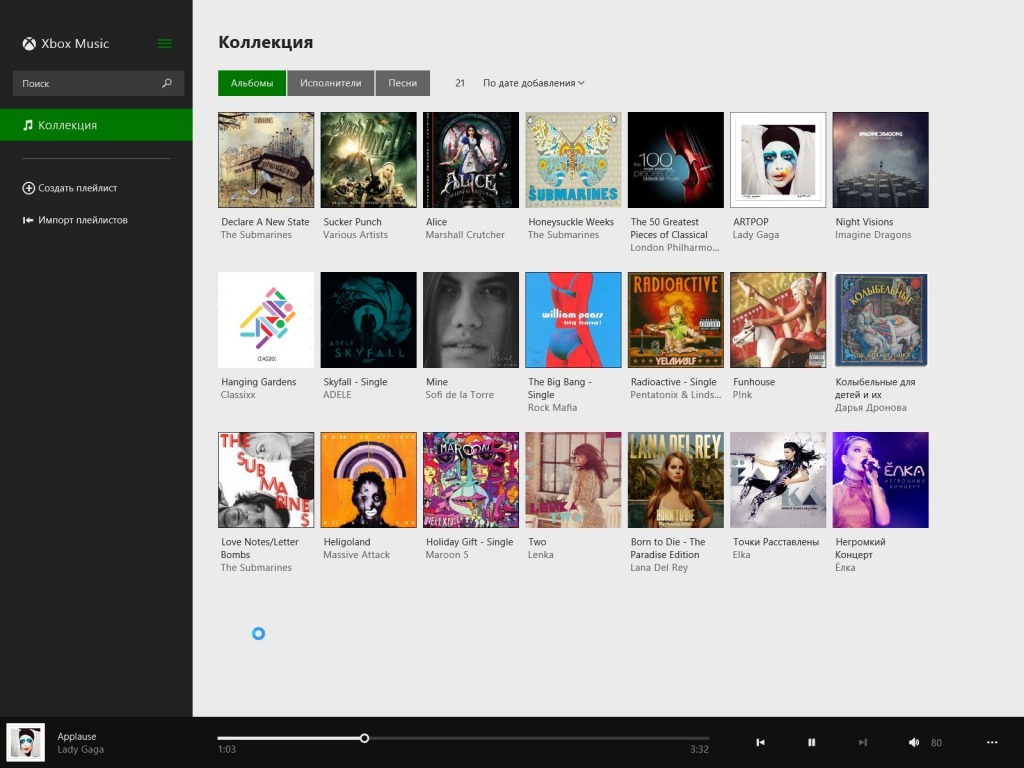Click the Hanging Gardens album title
The width and height of the screenshot is (1024, 768).
pyautogui.click(x=259, y=382)
